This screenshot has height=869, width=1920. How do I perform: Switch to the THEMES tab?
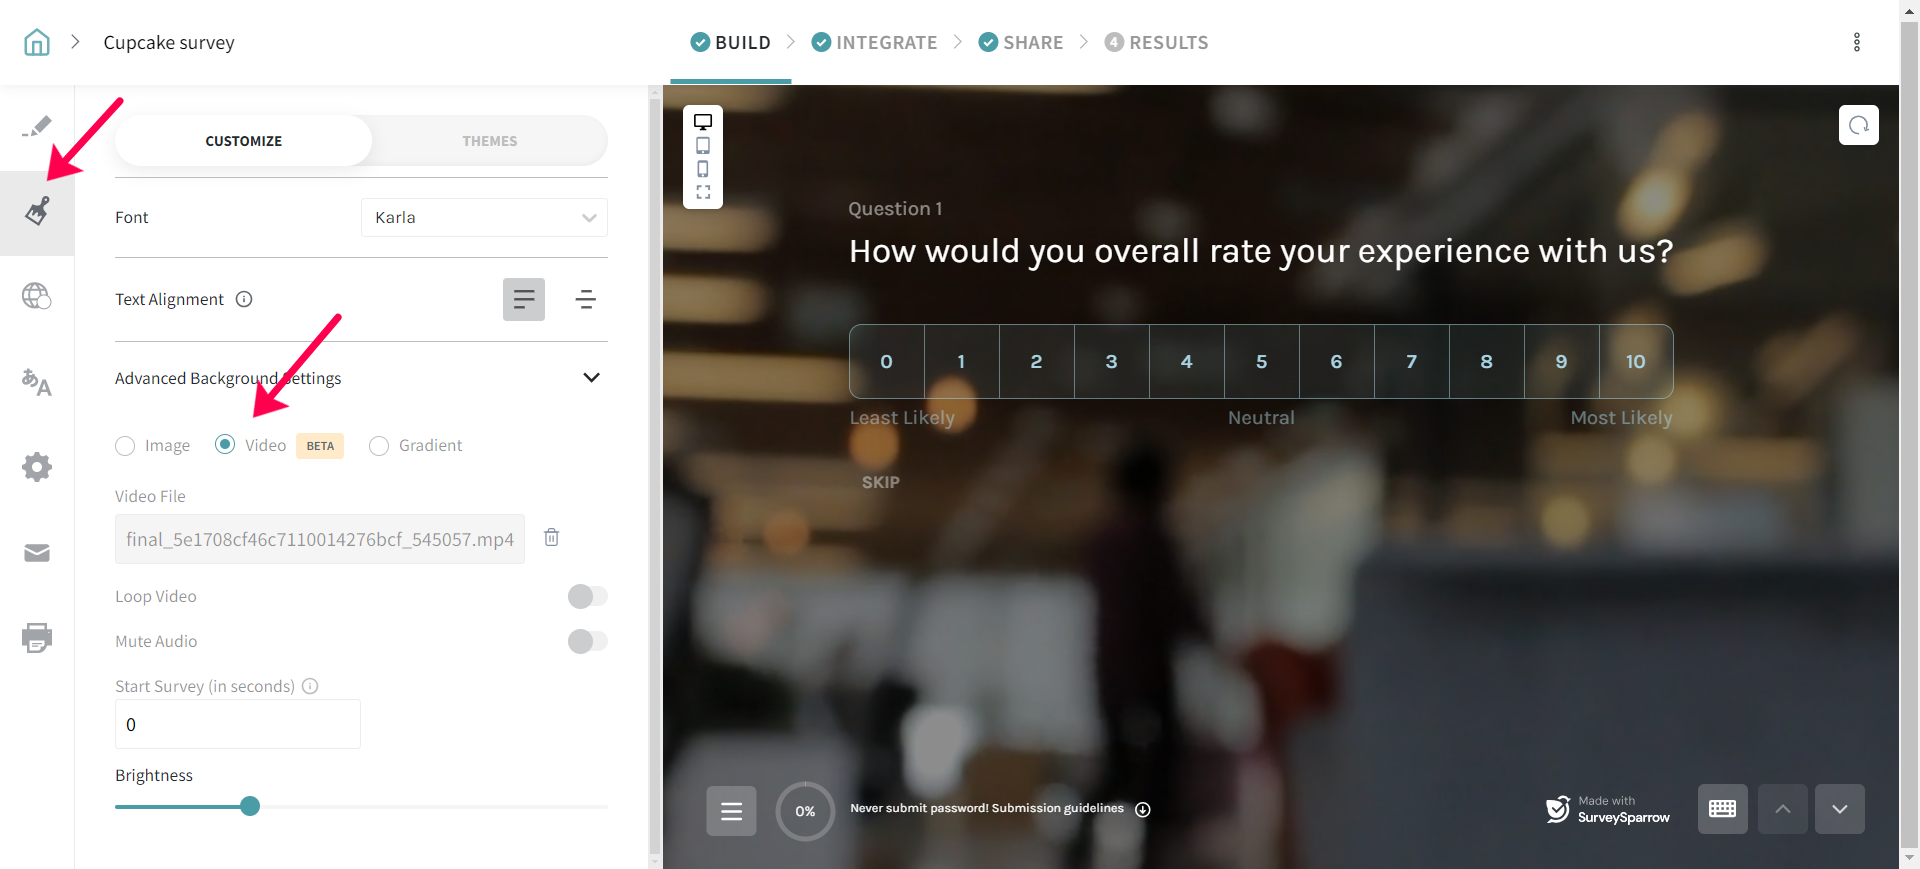pos(489,141)
